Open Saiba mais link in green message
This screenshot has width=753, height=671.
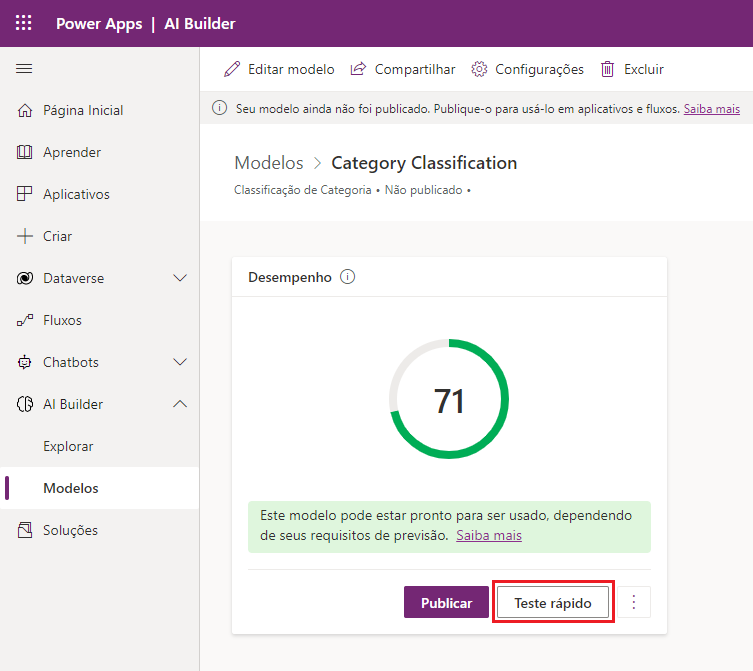pyautogui.click(x=489, y=535)
